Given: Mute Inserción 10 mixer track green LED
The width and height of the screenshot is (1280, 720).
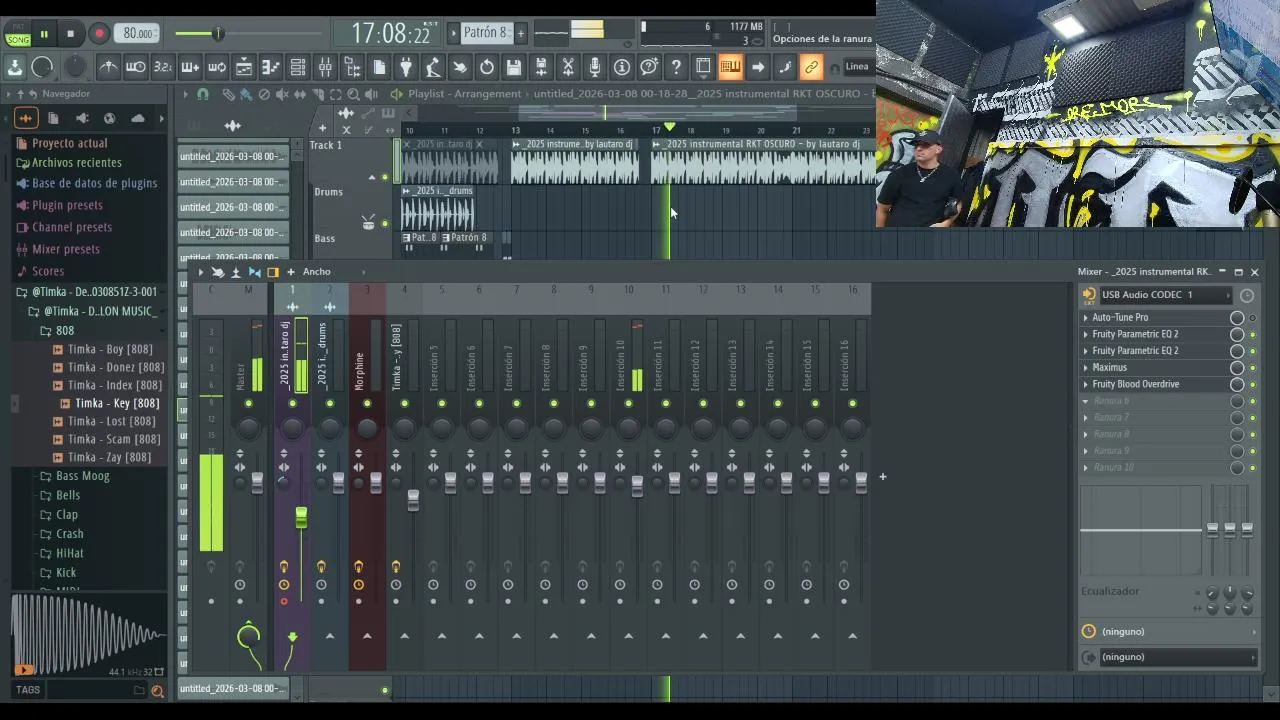Looking at the screenshot, I should pyautogui.click(x=628, y=403).
